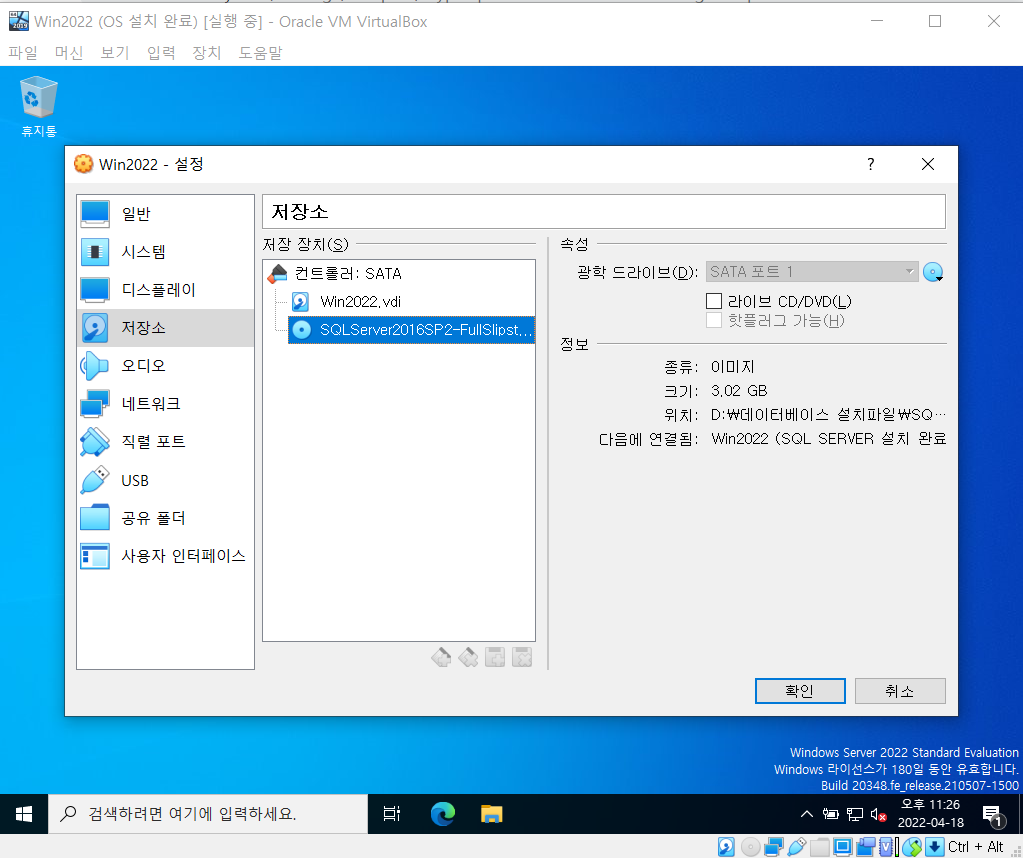Click the shared folders indicator in VirtualBox status bar
1023x858 pixels.
coord(819,847)
